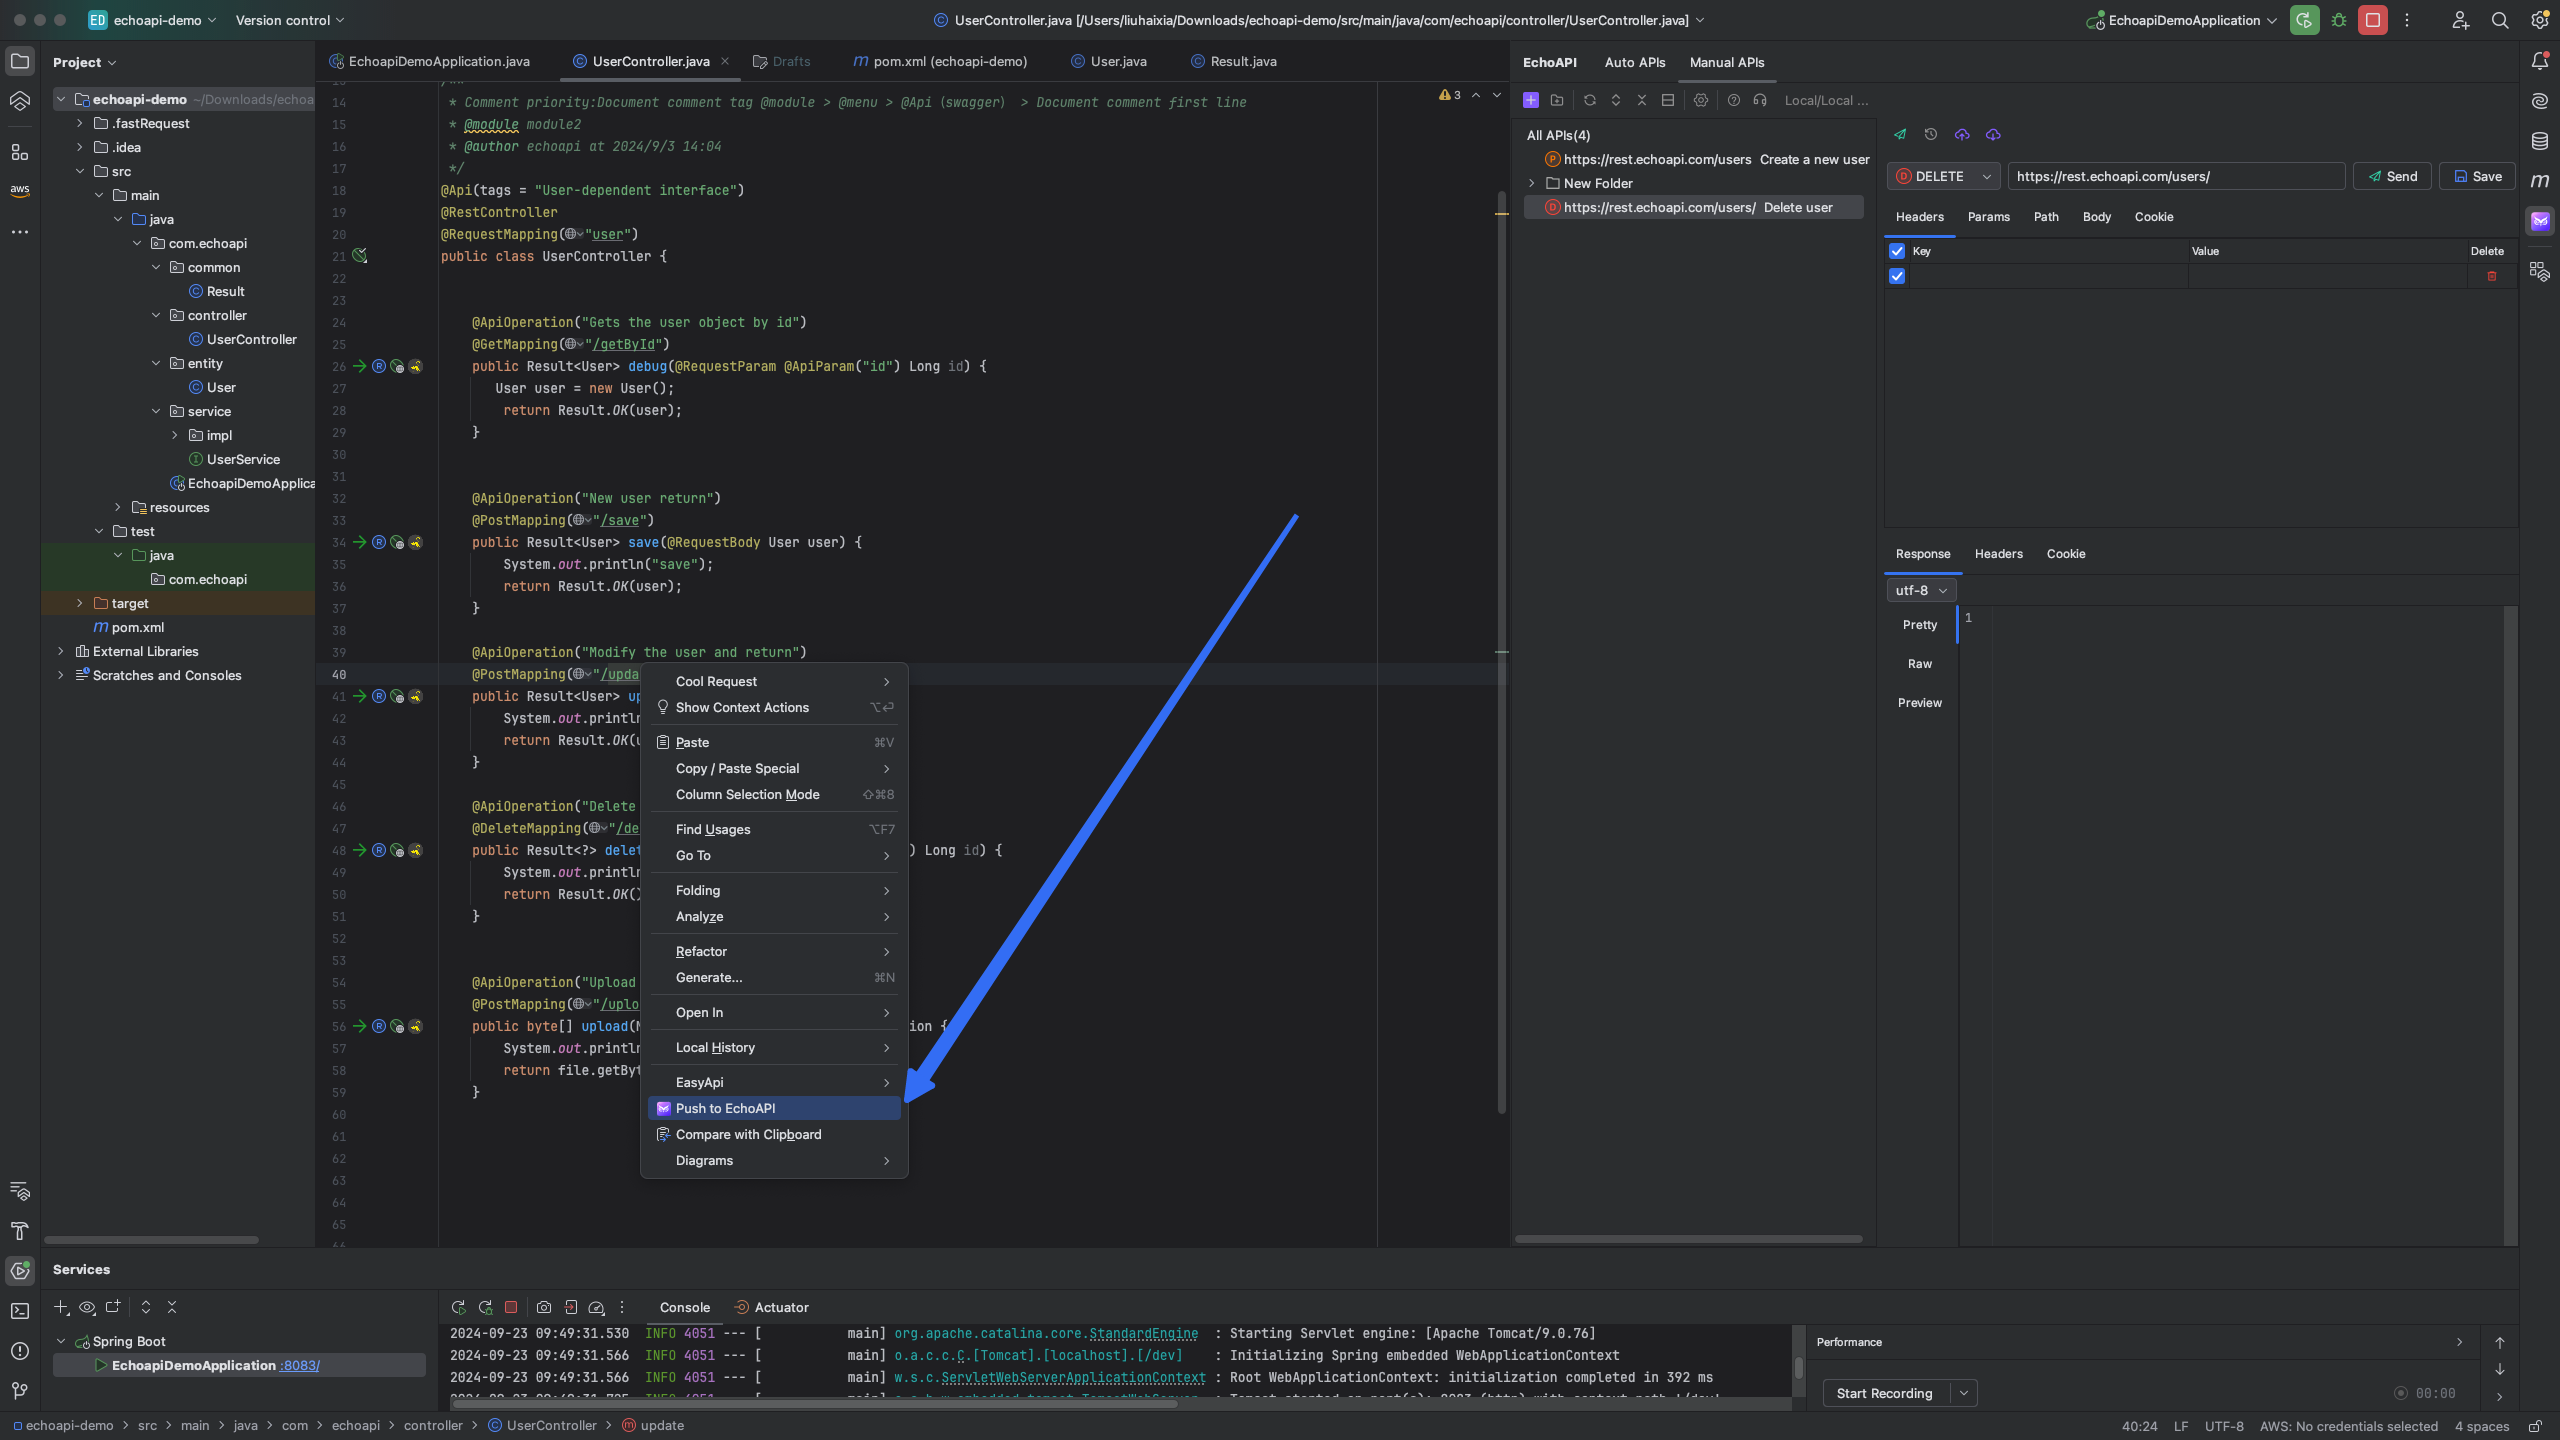The height and width of the screenshot is (1440, 2560).
Task: Open the Version control dropdown
Action: (290, 20)
